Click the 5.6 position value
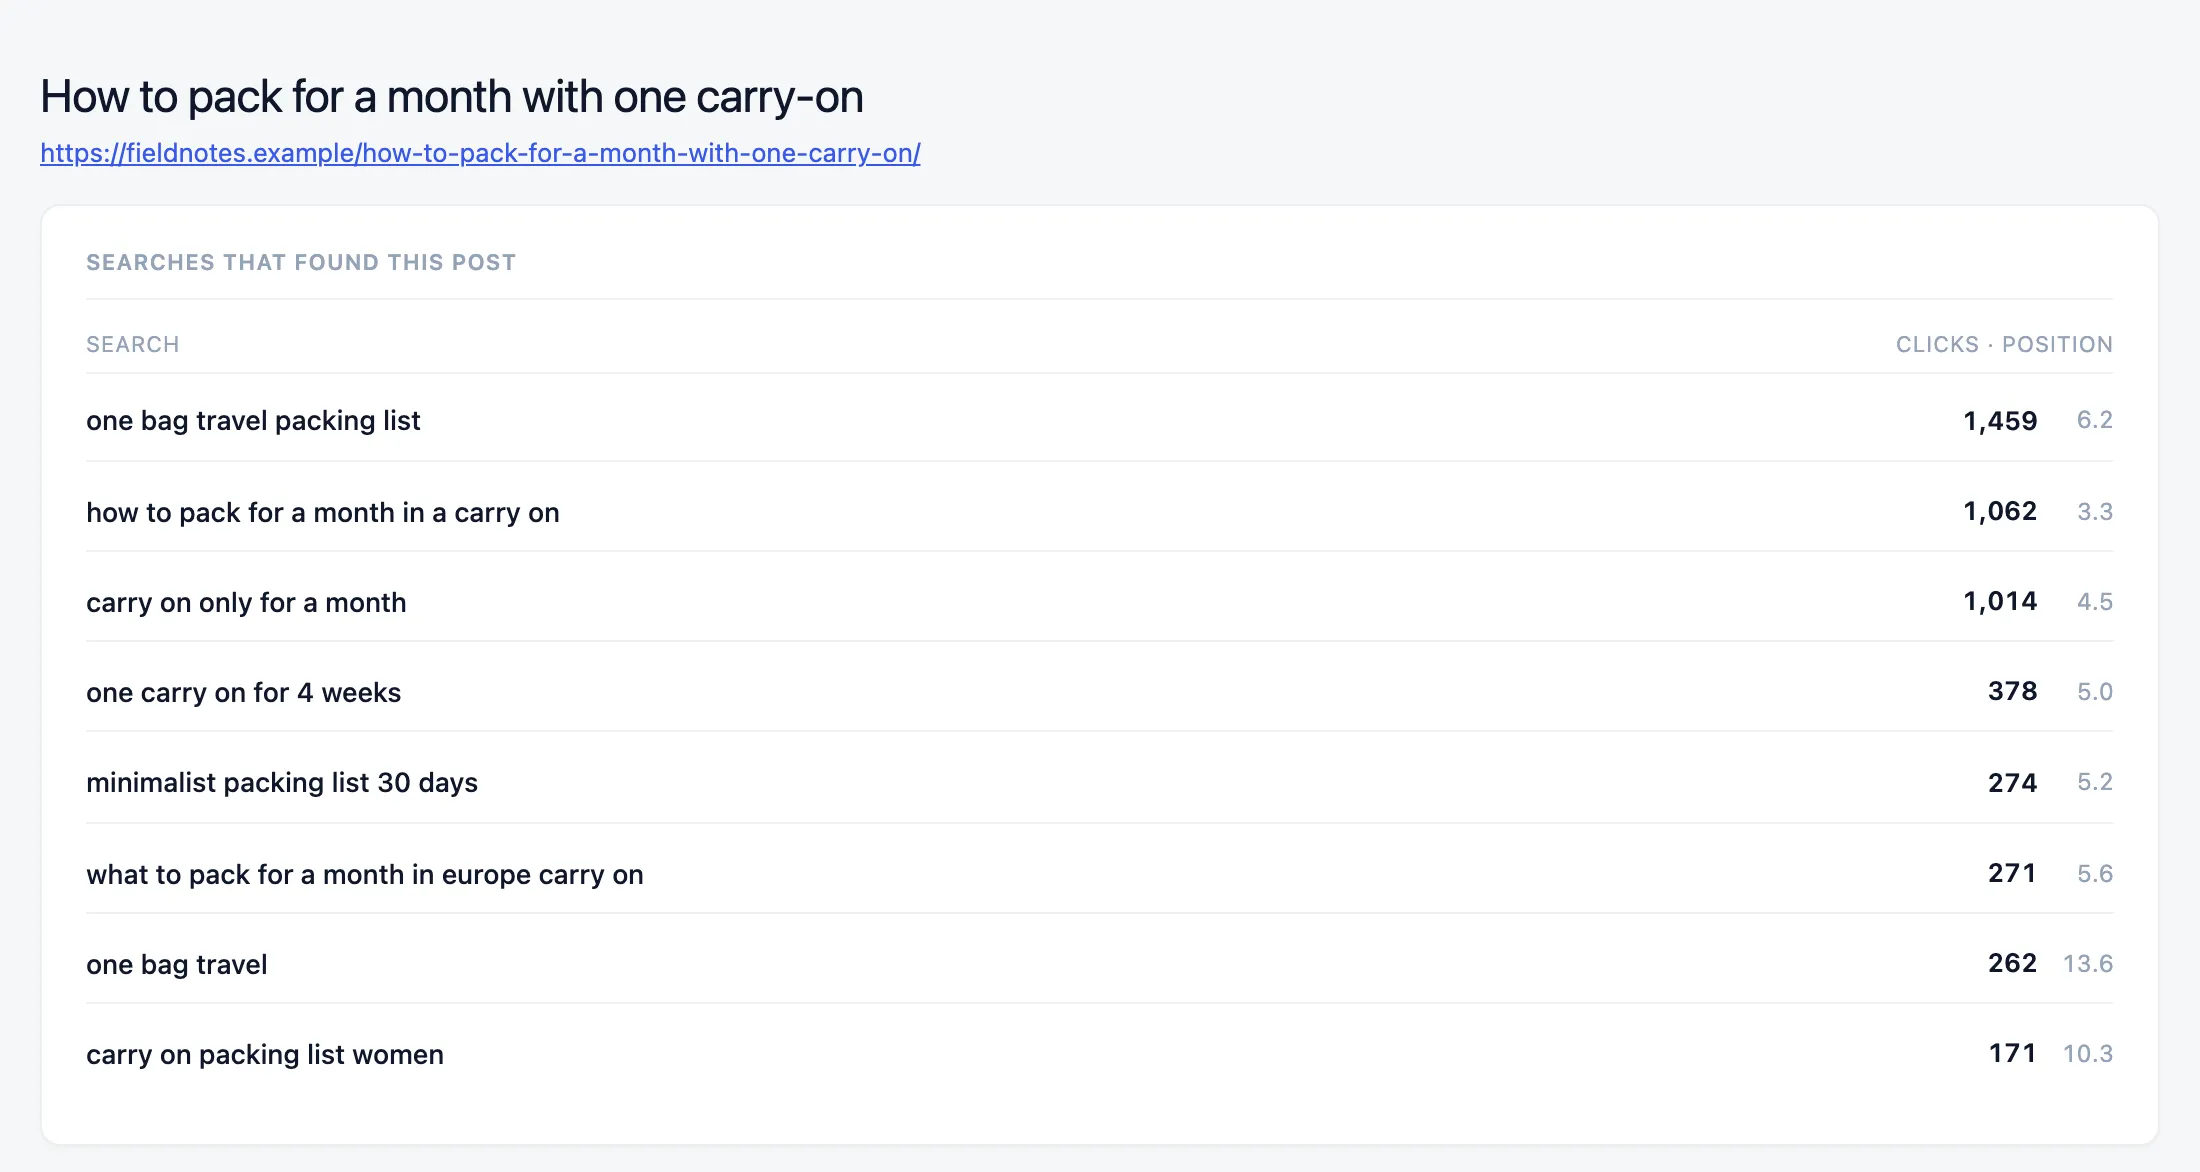This screenshot has width=2200, height=1172. pyautogui.click(x=2095, y=874)
